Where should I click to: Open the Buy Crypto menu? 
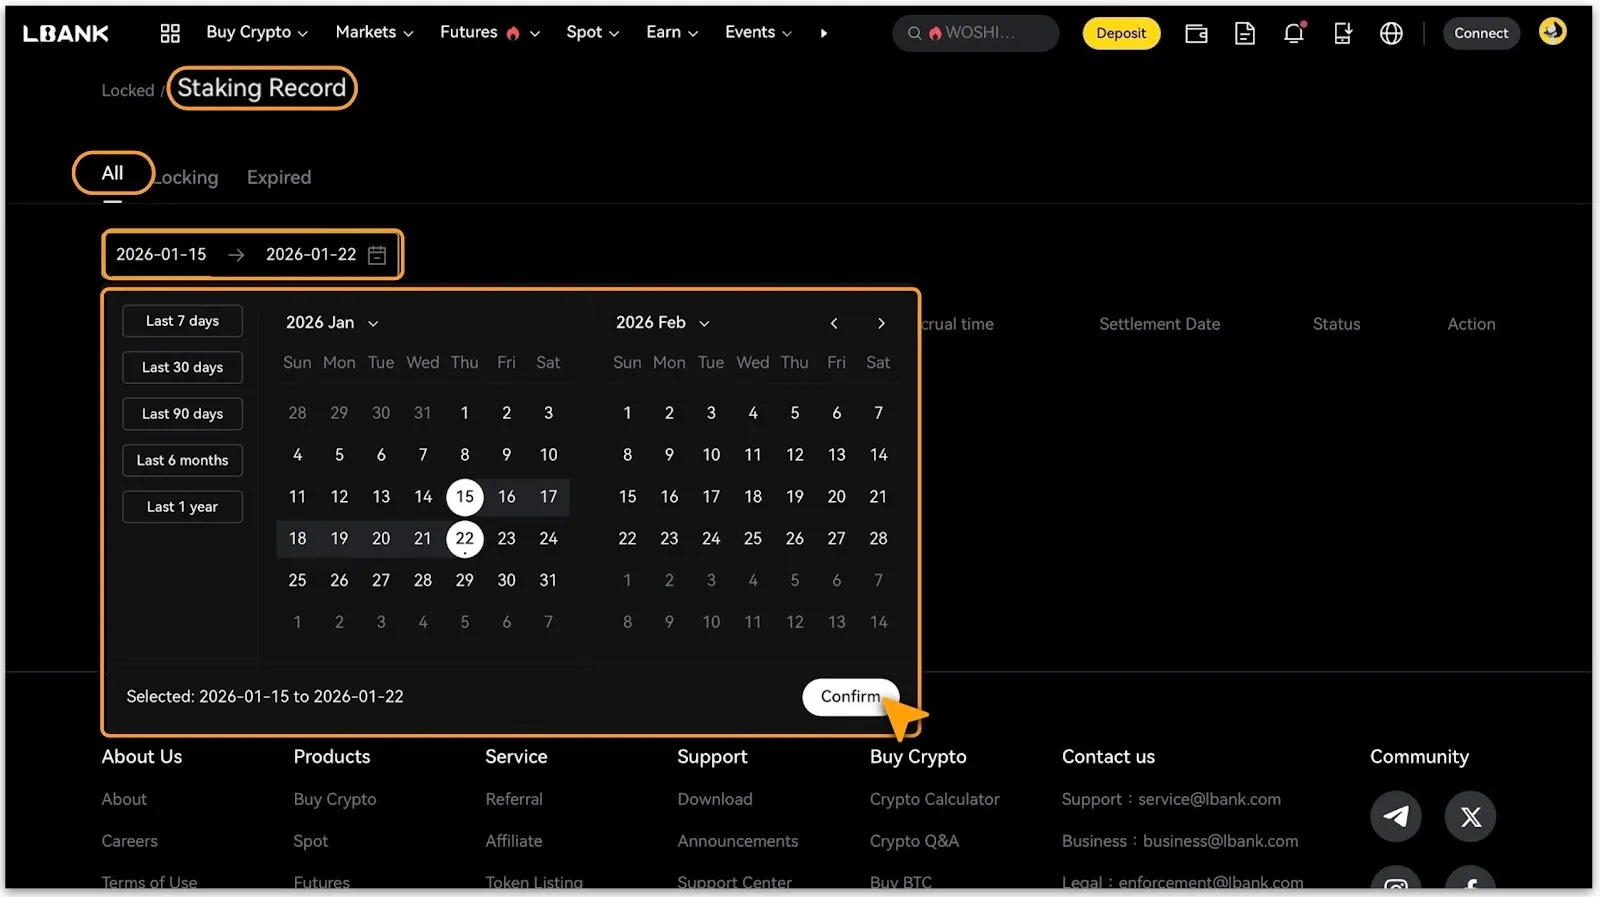click(x=256, y=32)
